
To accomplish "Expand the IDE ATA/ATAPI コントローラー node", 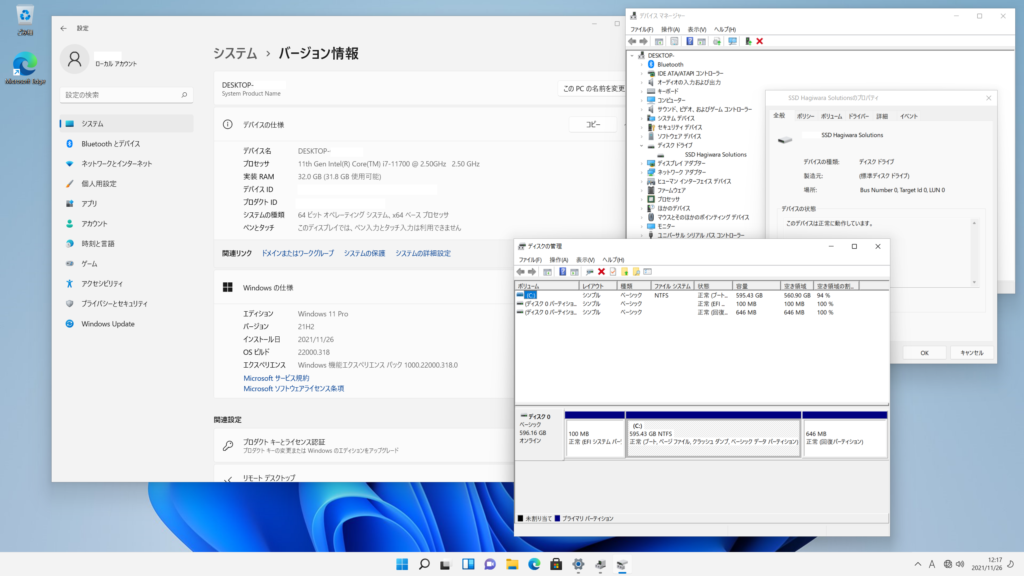I will click(642, 74).
